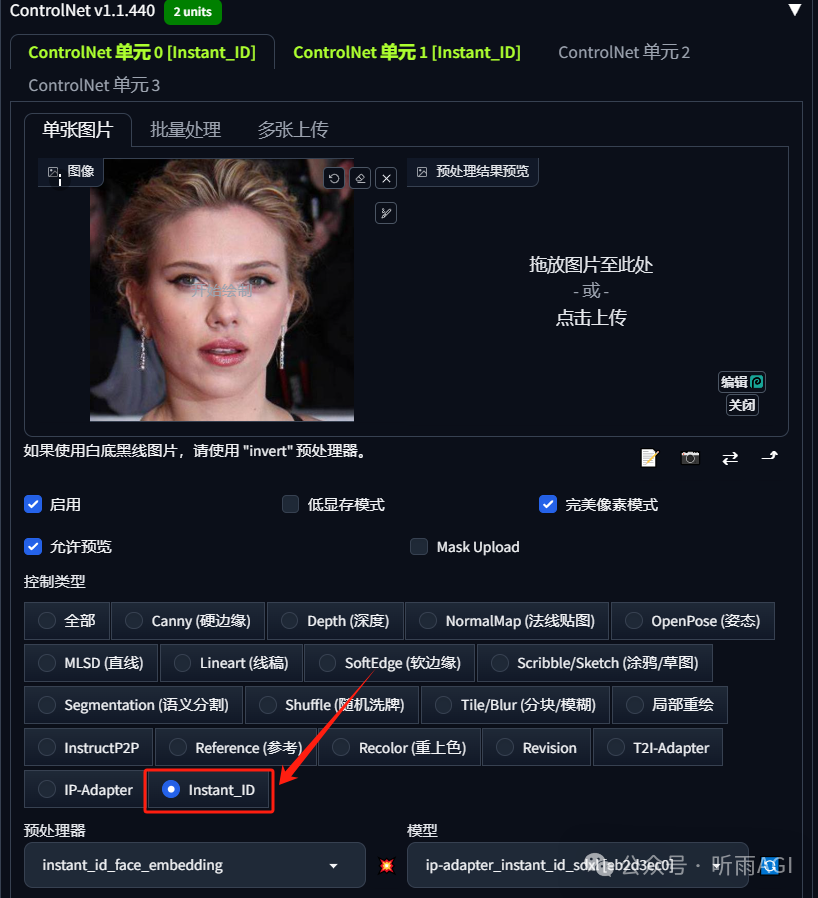
Task: Switch to ControlNet 单元 1 tab
Action: (x=407, y=52)
